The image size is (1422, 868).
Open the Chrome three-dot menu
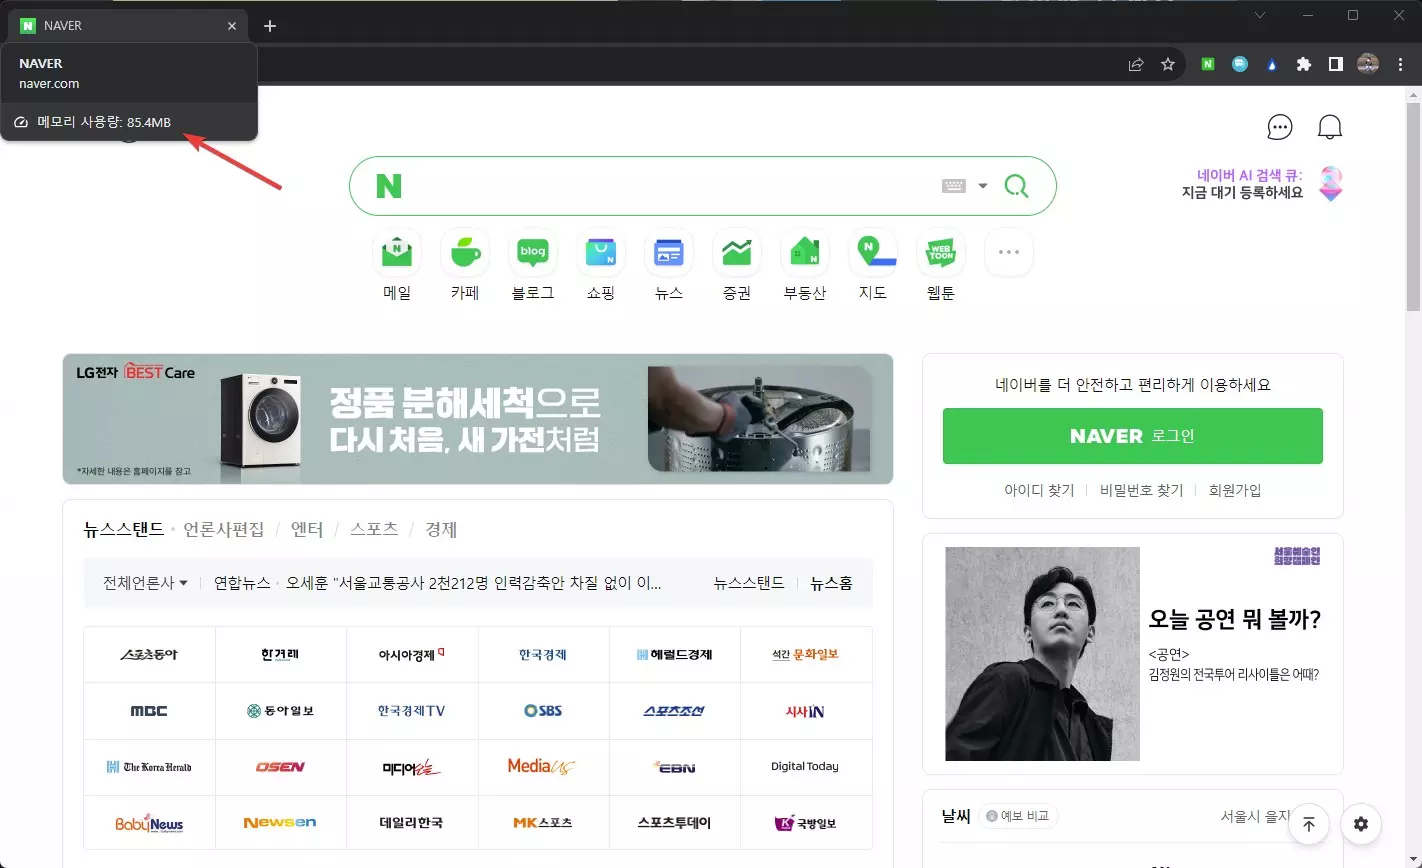pyautogui.click(x=1400, y=64)
